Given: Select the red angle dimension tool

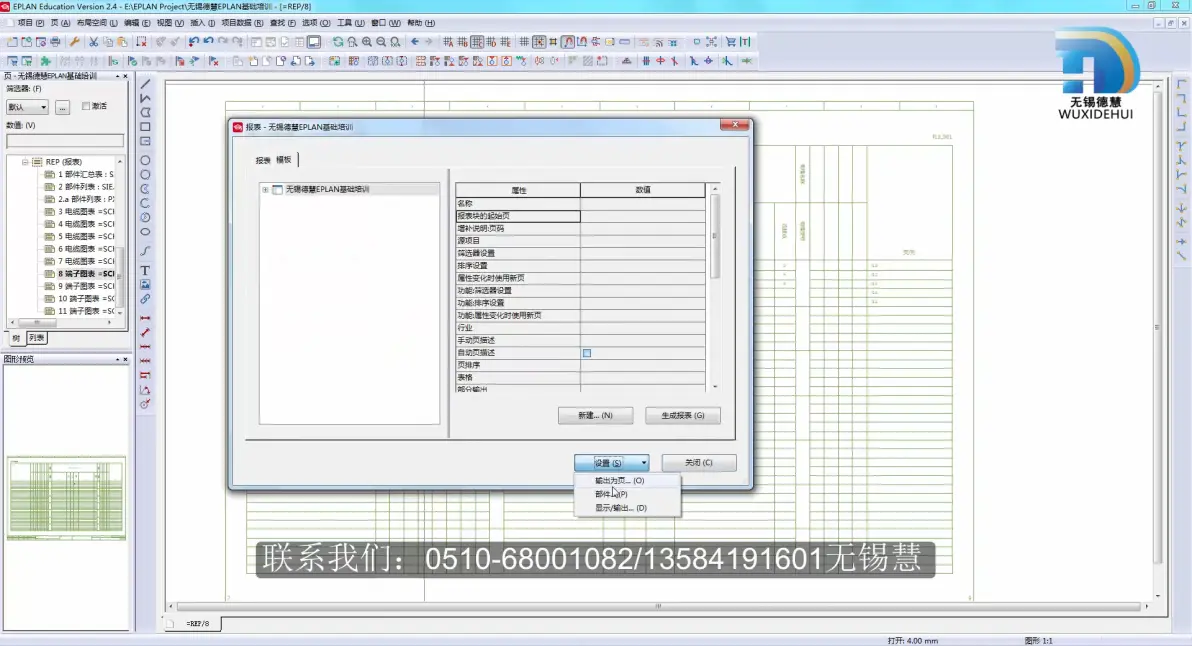Looking at the screenshot, I should pos(145,390).
